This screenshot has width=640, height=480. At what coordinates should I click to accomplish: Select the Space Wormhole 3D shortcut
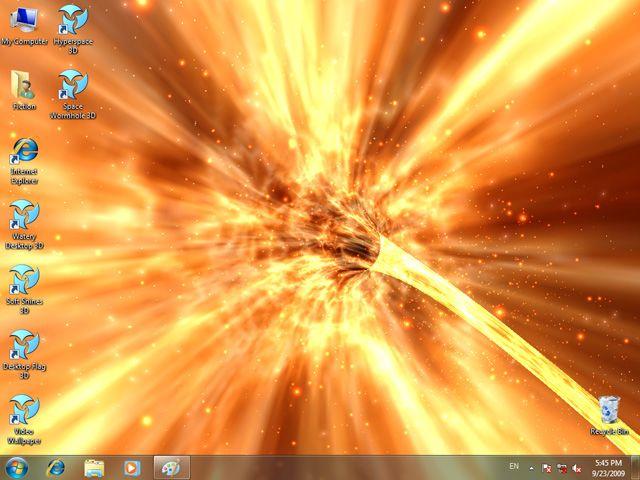[73, 94]
